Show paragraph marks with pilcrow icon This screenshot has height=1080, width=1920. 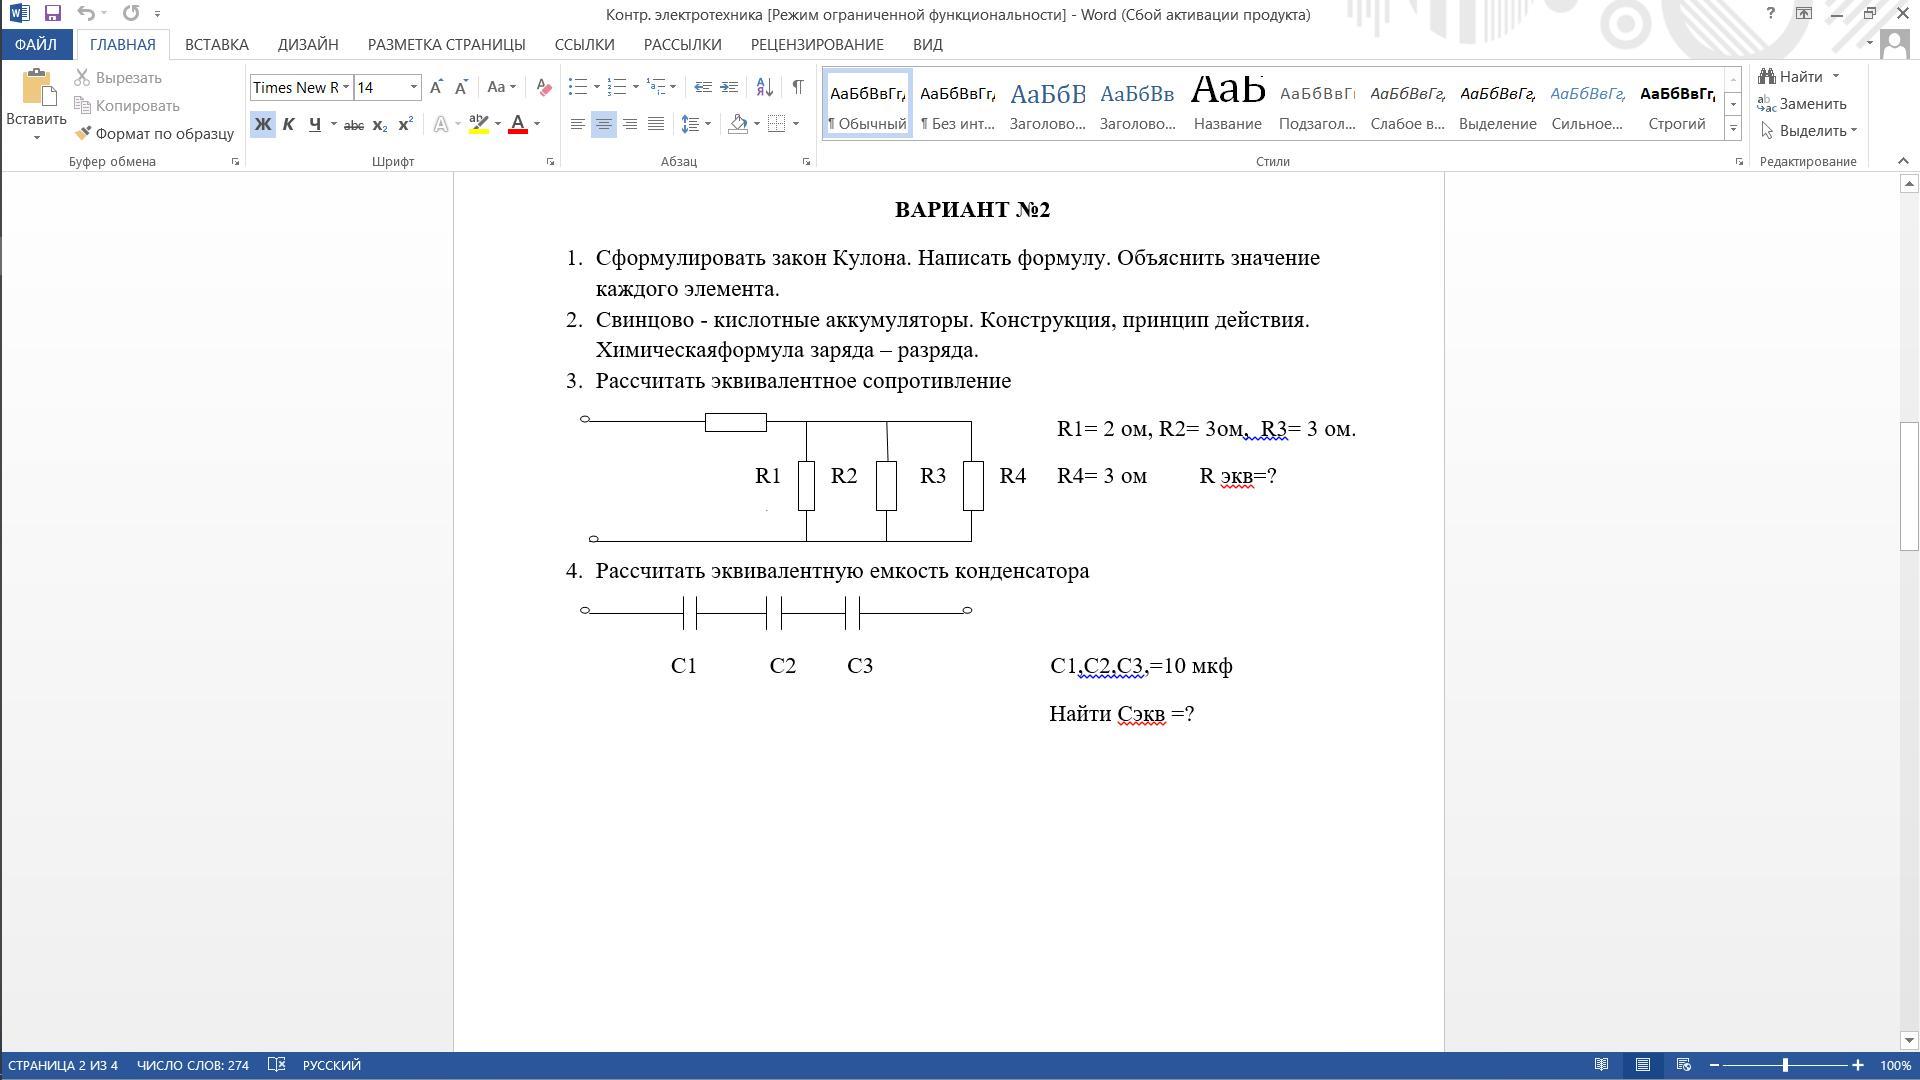click(797, 88)
